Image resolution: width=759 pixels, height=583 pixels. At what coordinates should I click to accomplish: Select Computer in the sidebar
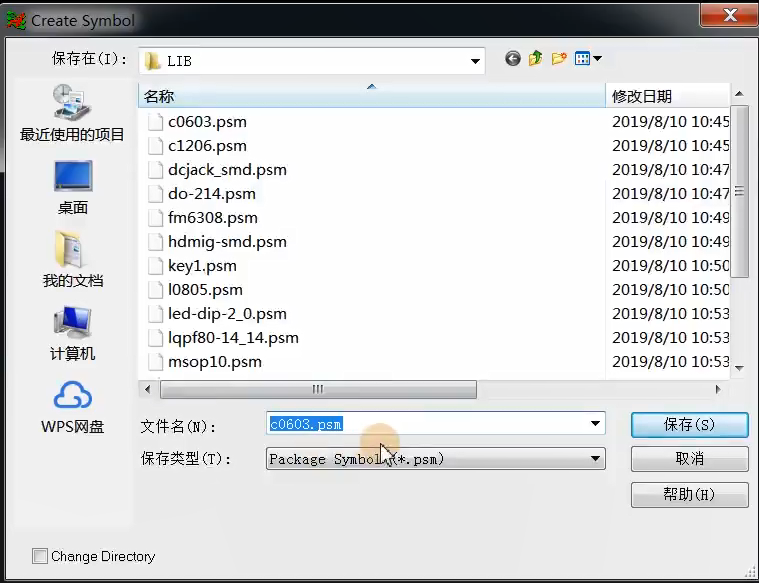(72, 333)
